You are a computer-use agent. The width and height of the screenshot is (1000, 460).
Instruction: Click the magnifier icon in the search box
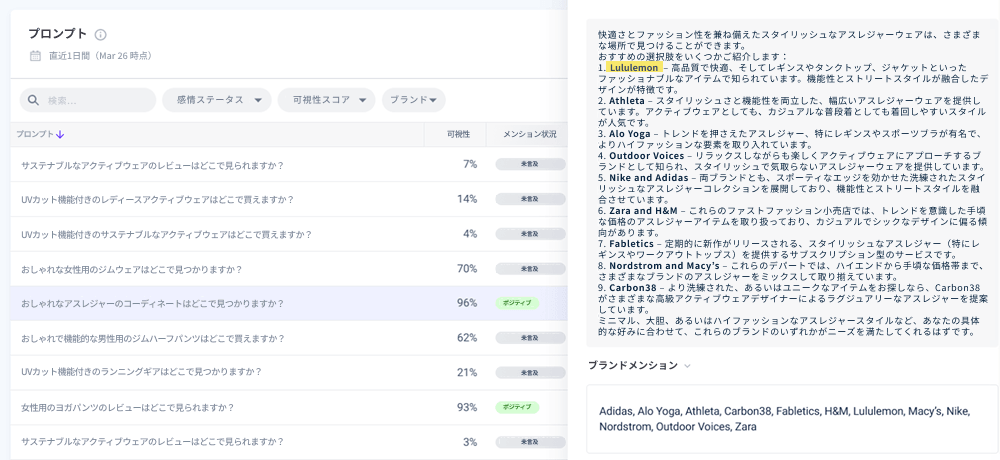33,100
